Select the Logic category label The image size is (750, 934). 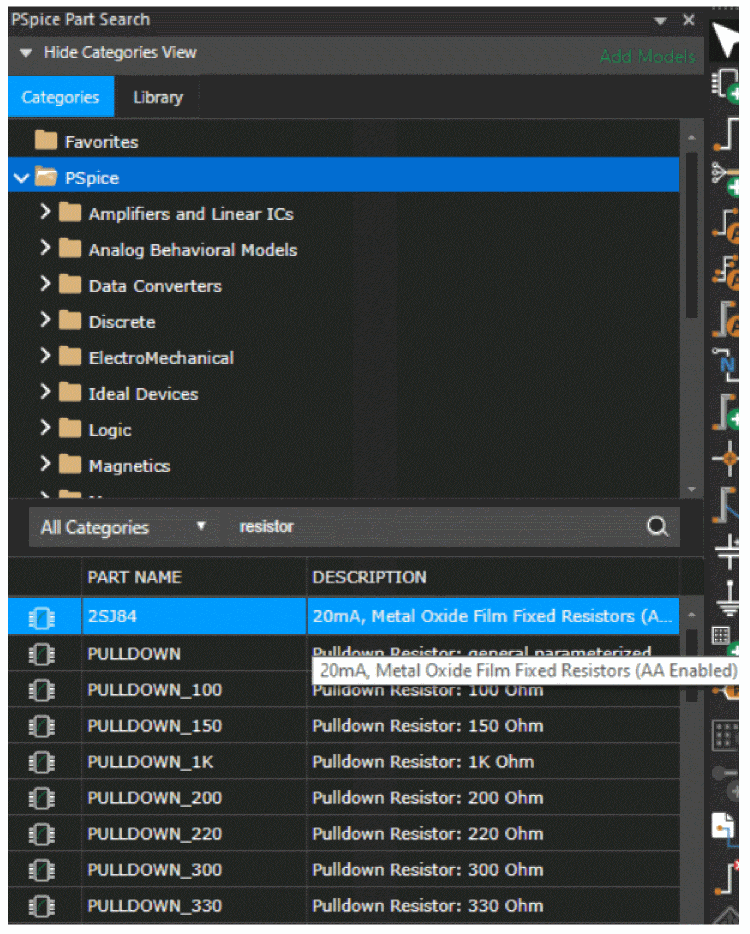tap(110, 430)
